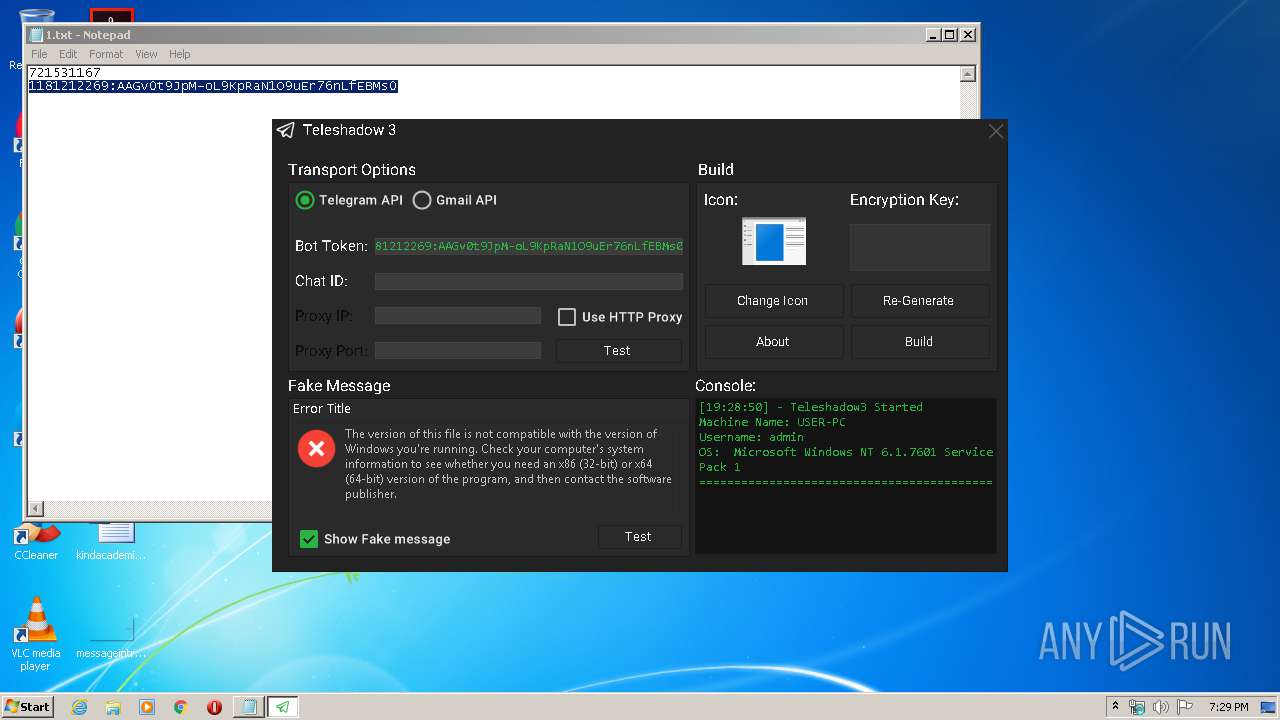This screenshot has width=1280, height=720.
Task: Show hidden tray icons arrow
Action: (1115, 707)
